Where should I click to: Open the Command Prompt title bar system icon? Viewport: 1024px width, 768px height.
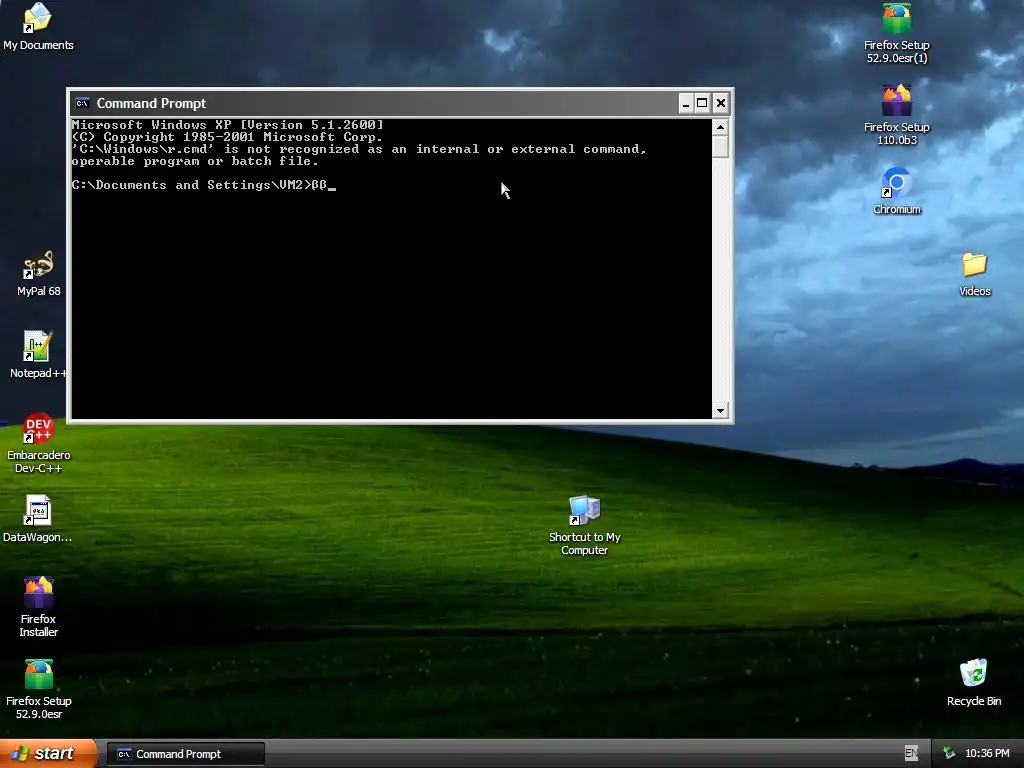pos(82,103)
